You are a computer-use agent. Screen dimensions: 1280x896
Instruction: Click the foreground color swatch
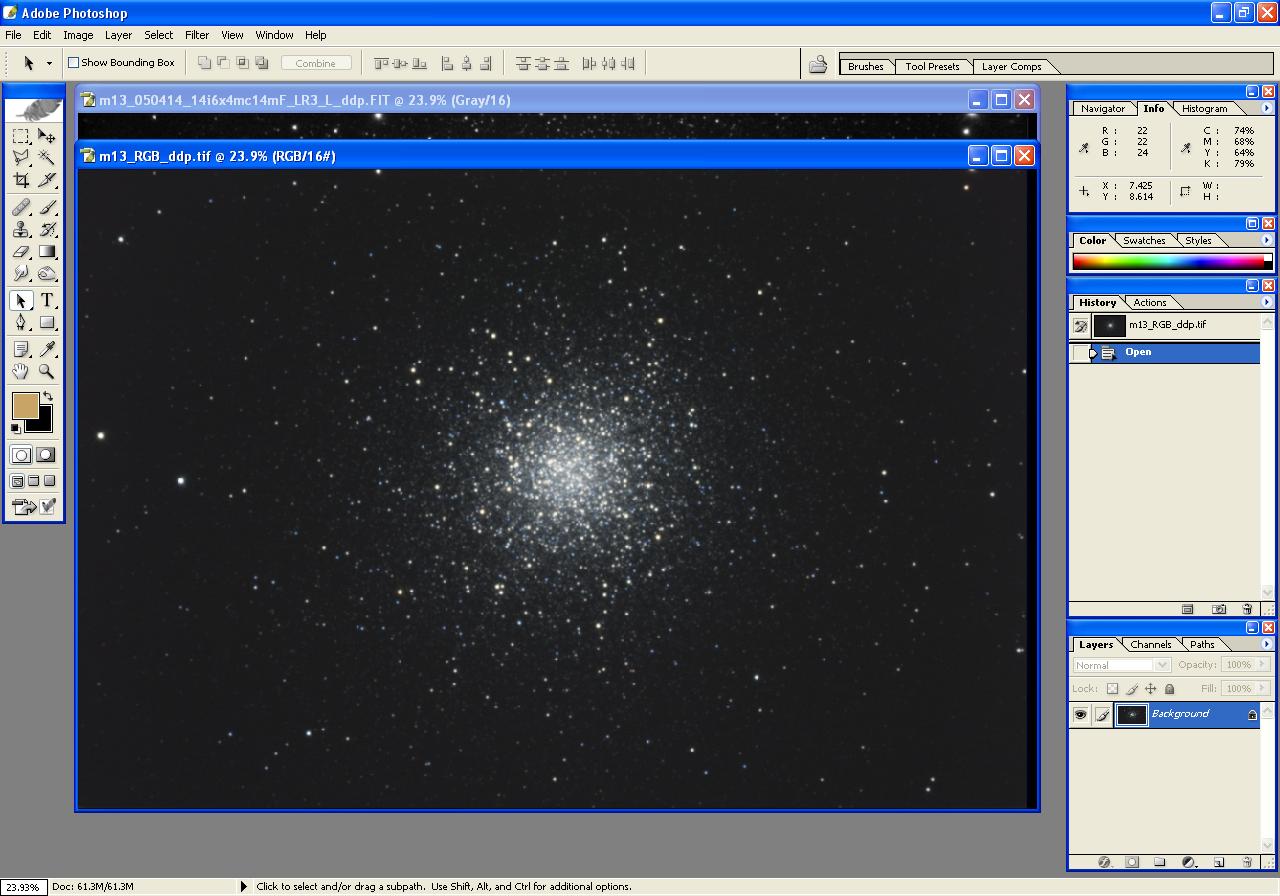(25, 405)
